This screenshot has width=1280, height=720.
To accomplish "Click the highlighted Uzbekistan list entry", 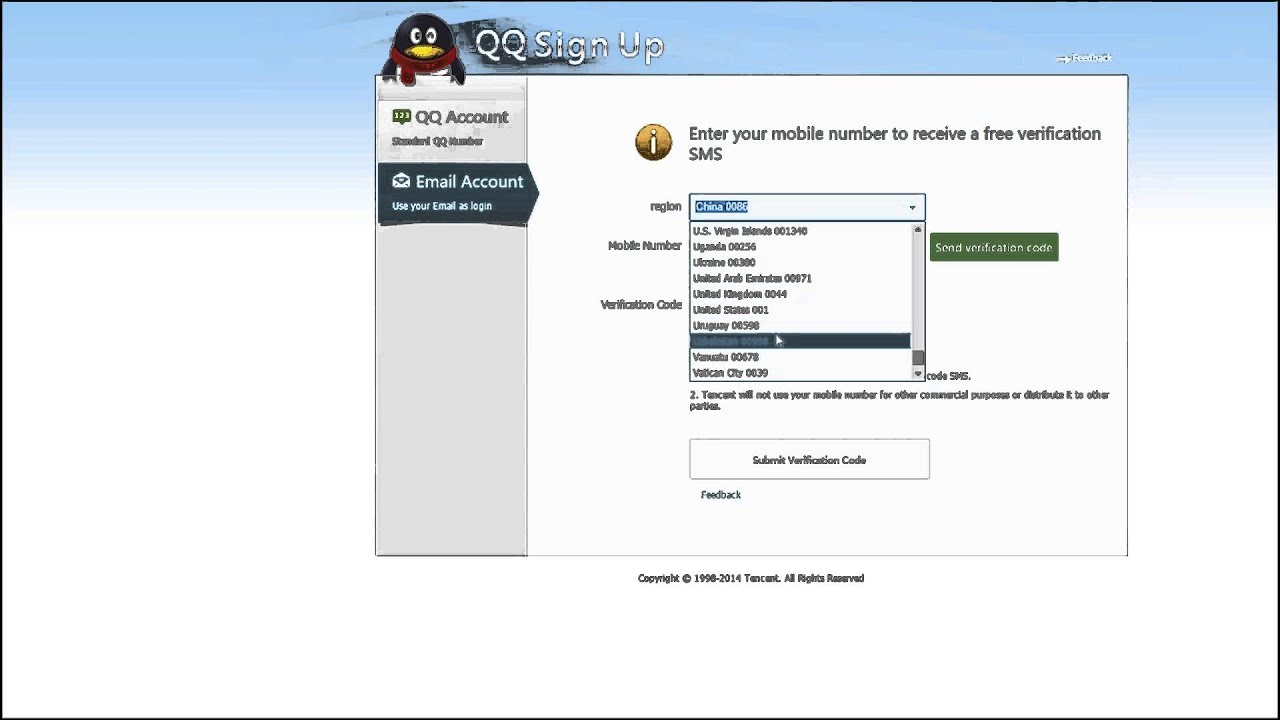I will click(x=801, y=341).
